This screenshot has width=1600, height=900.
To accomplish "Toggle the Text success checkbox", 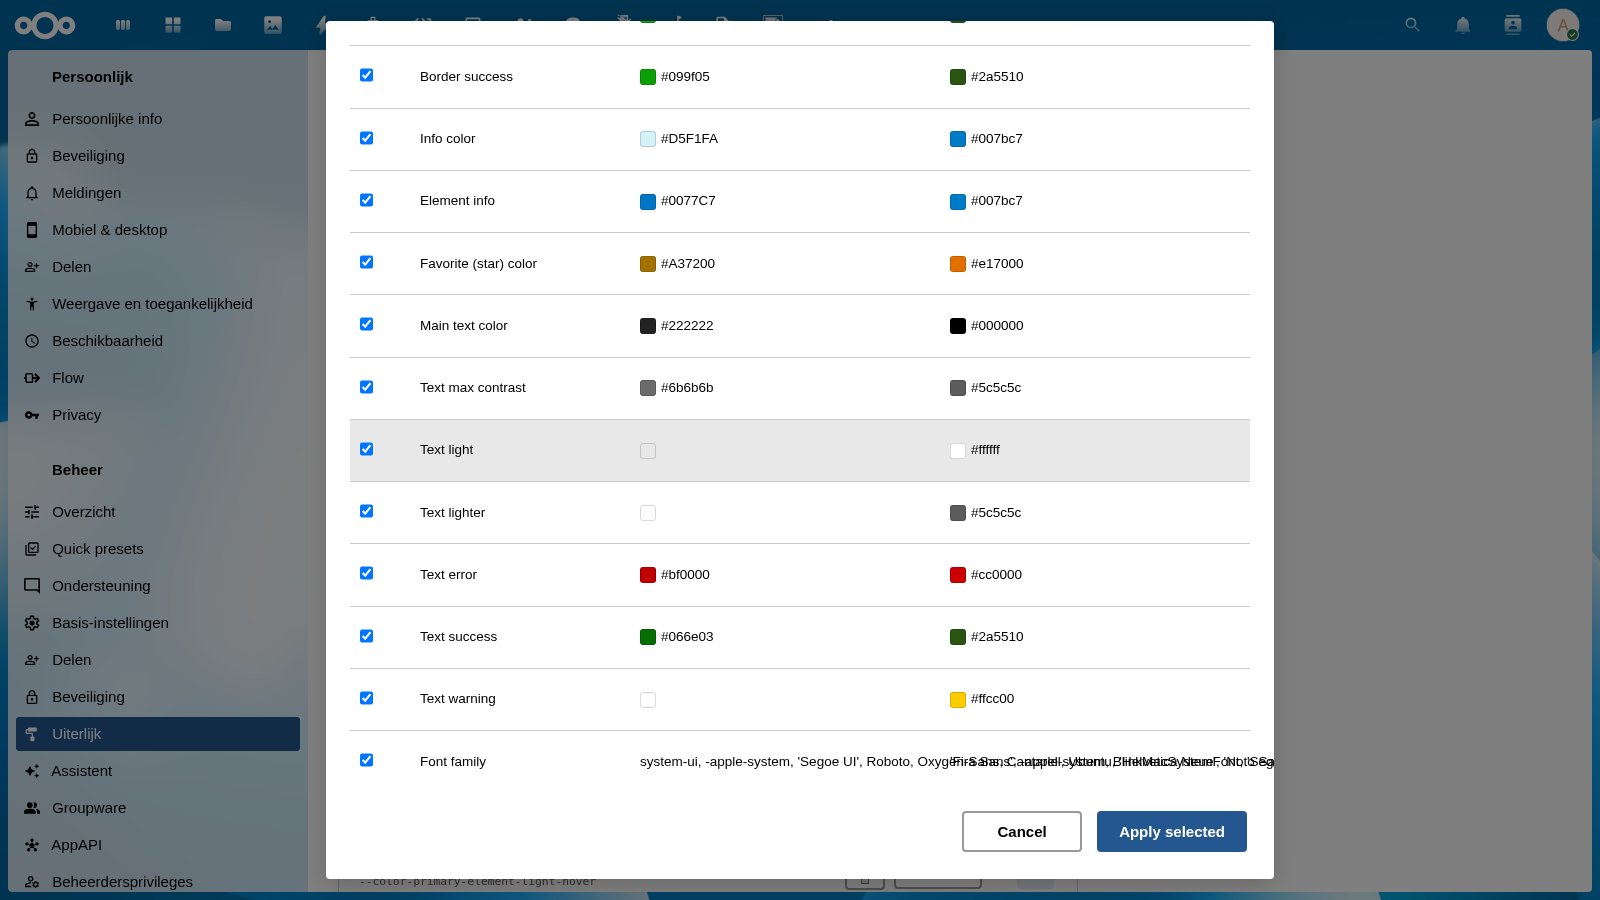I will click(x=366, y=636).
